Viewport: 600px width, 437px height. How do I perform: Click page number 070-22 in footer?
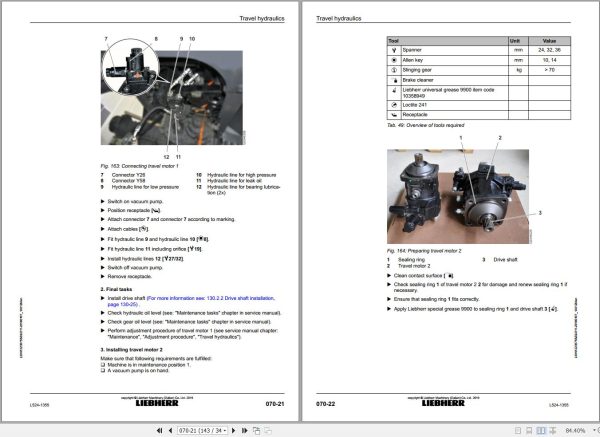326,404
